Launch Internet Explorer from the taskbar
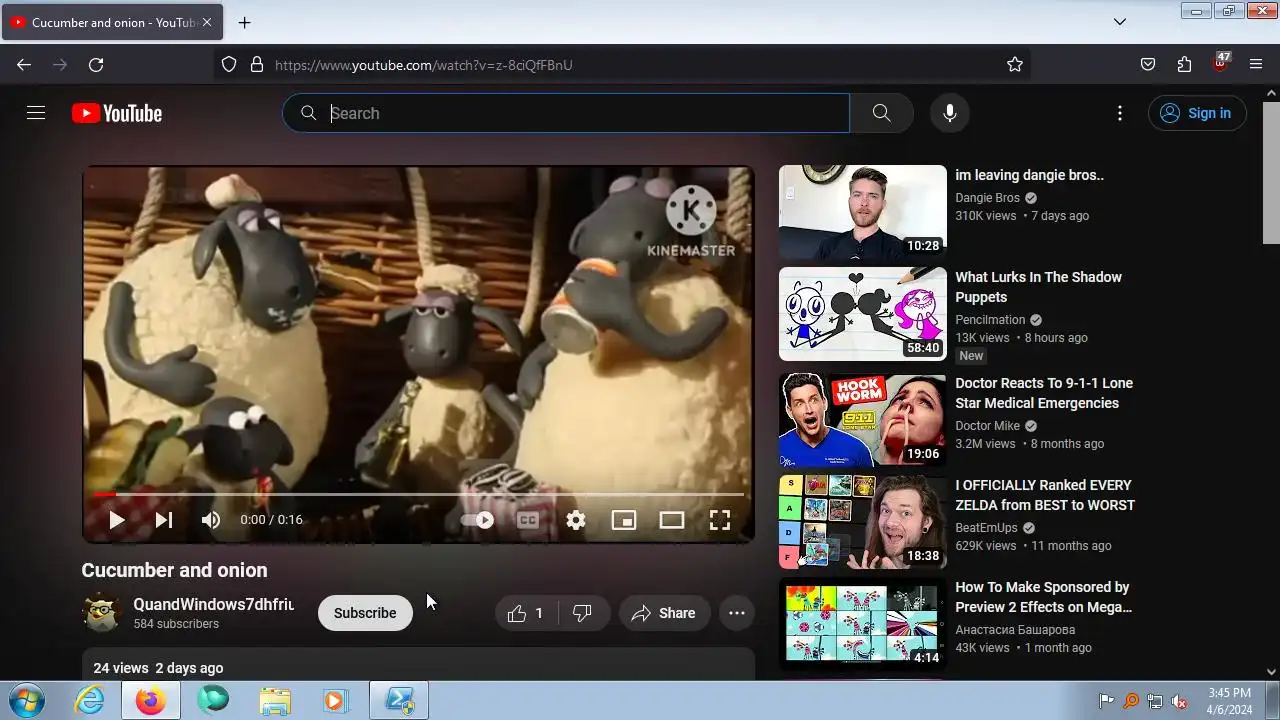Viewport: 1280px width, 720px height. [x=90, y=701]
